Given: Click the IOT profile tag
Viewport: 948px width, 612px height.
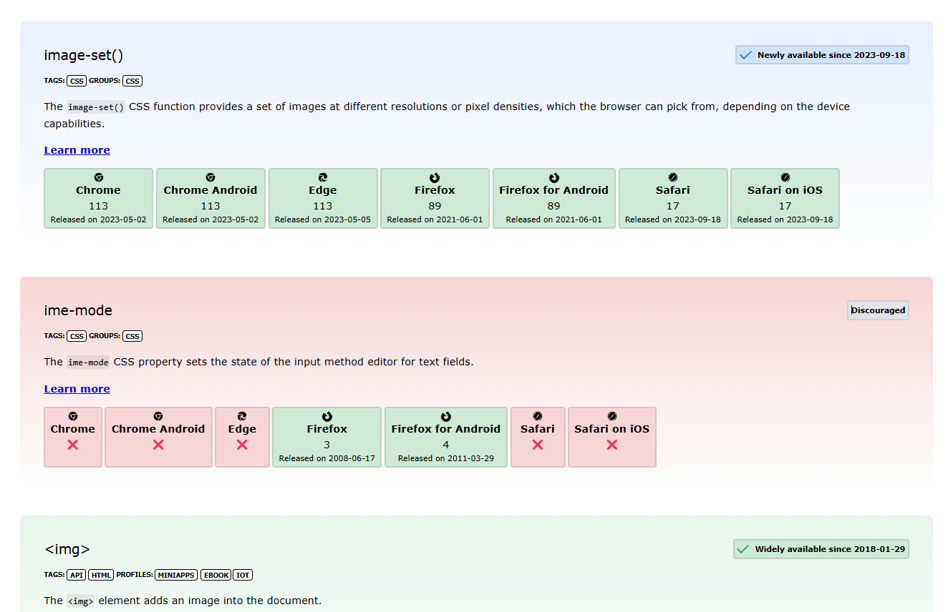Looking at the screenshot, I should 243,575.
